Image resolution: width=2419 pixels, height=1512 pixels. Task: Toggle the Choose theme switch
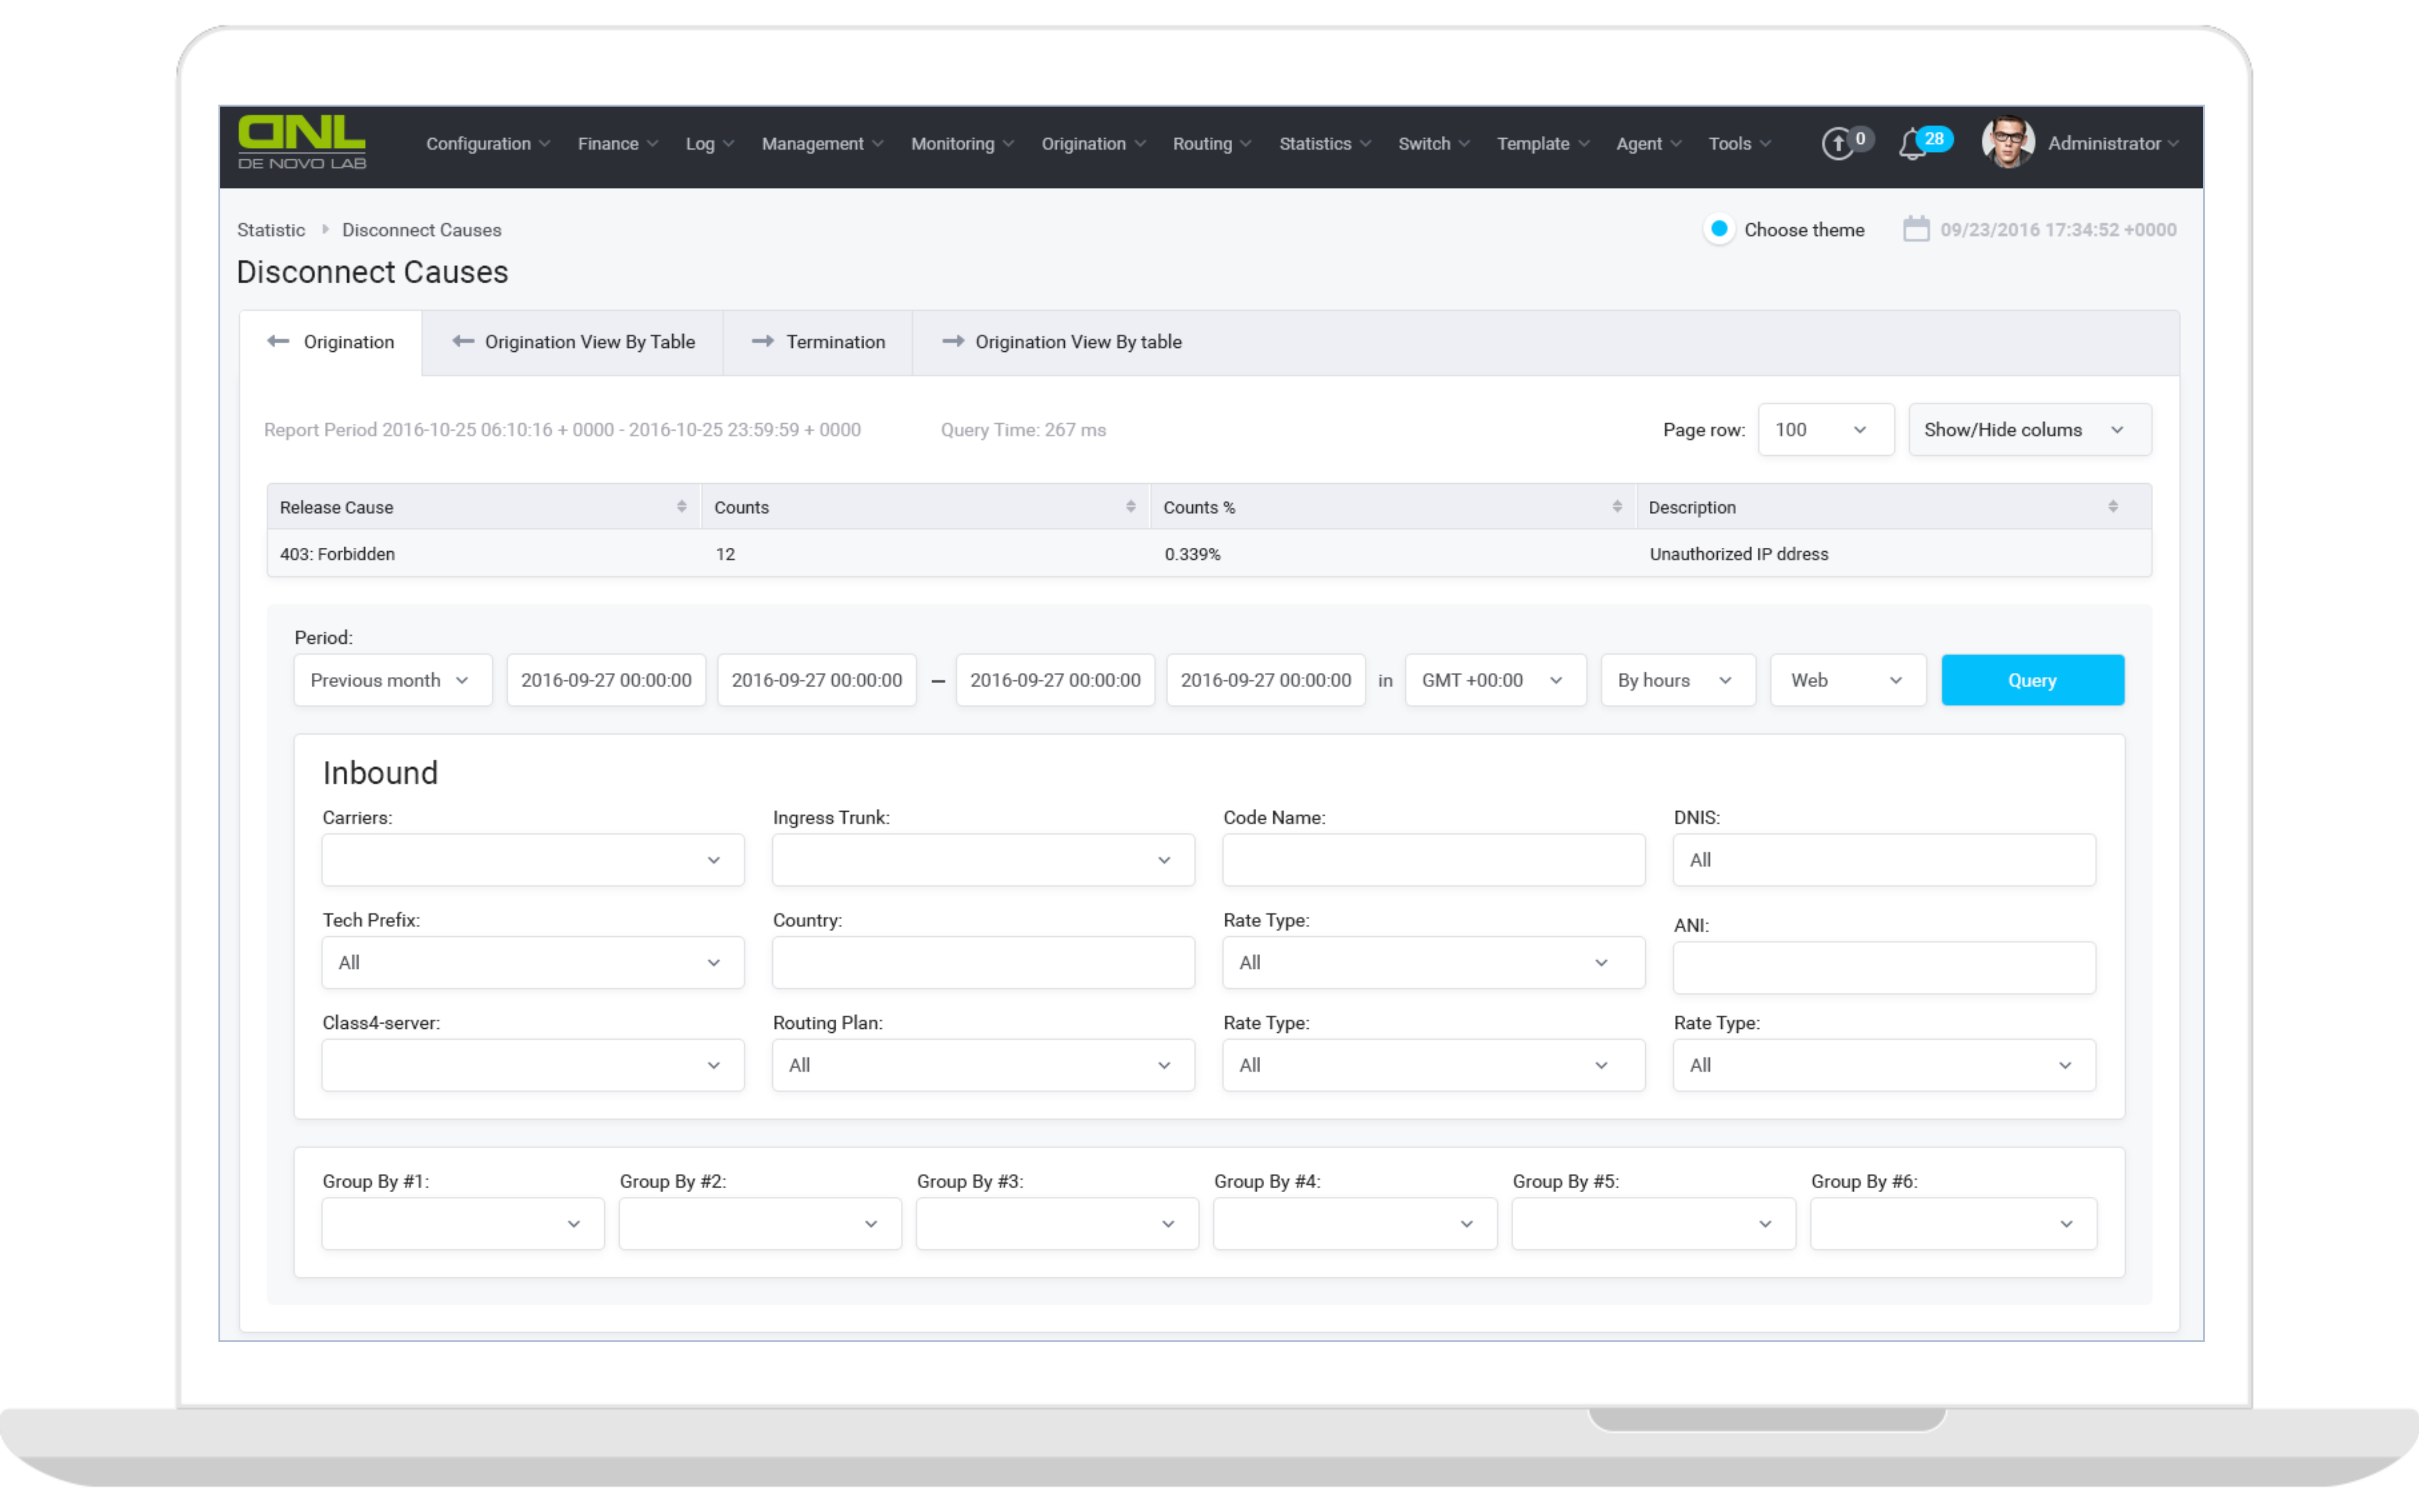click(1719, 229)
